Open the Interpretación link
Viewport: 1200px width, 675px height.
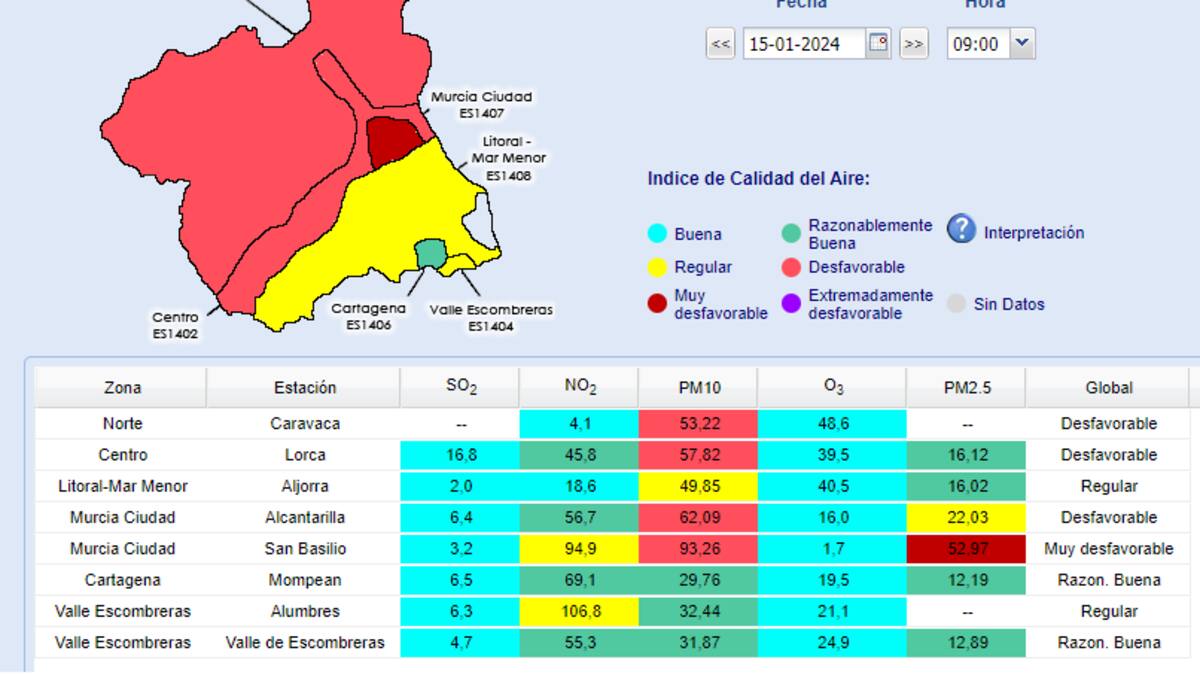tap(1033, 233)
